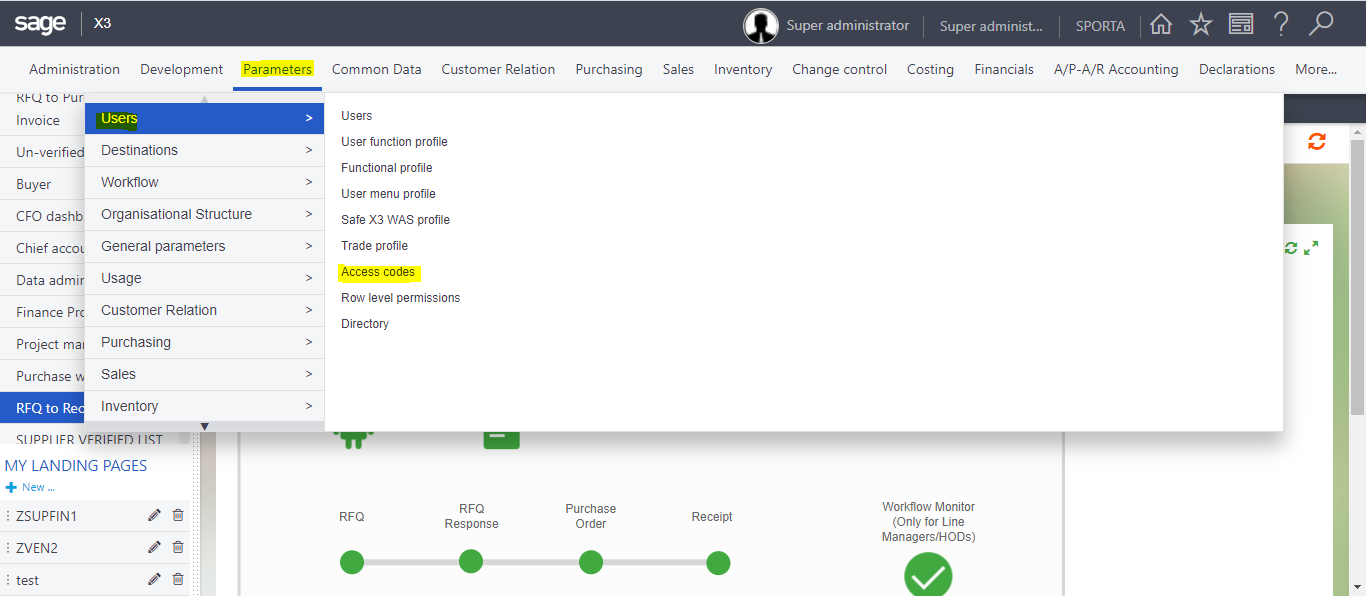Refresh the page with the orange refresh icon
This screenshot has height=596, width=1366.
point(1317,142)
